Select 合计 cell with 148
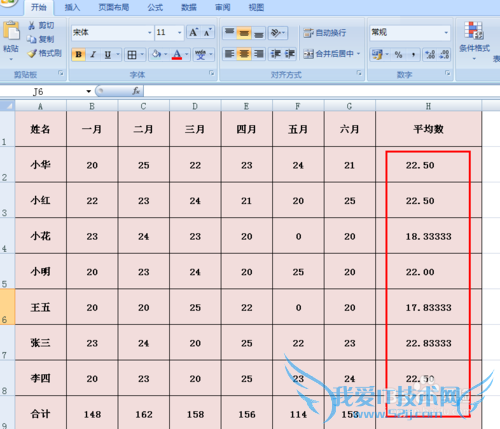Screen dimensions: 500x429 pyautogui.click(x=92, y=414)
